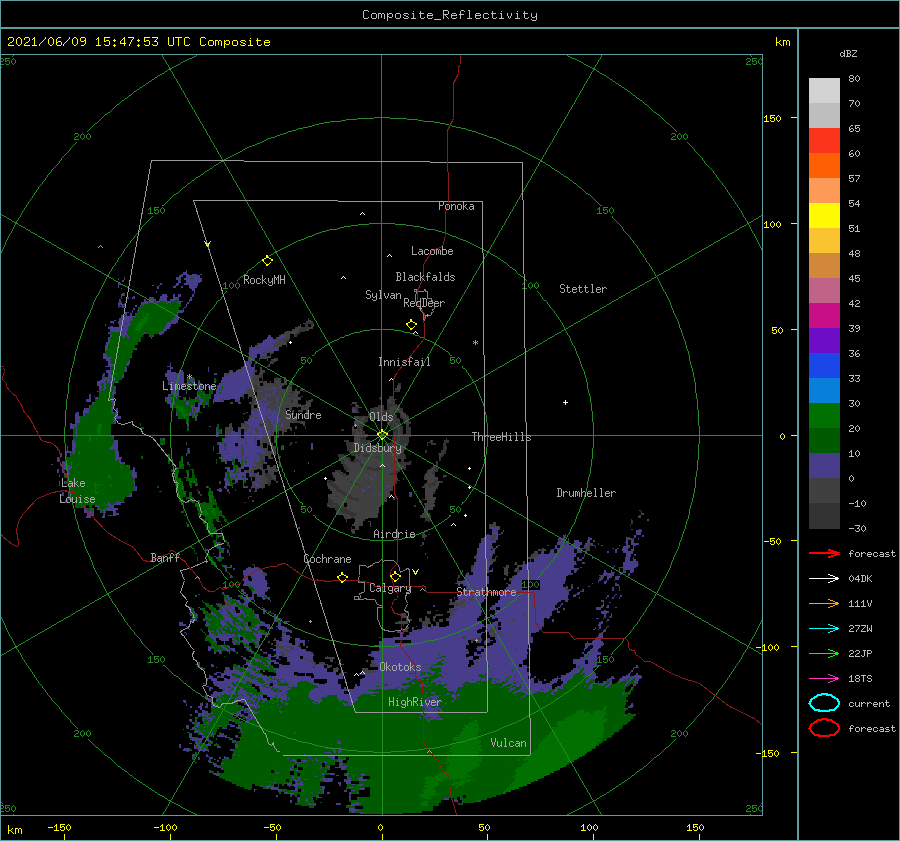Click the Drumheller label
Viewport: 900px width, 841px height.
[586, 493]
